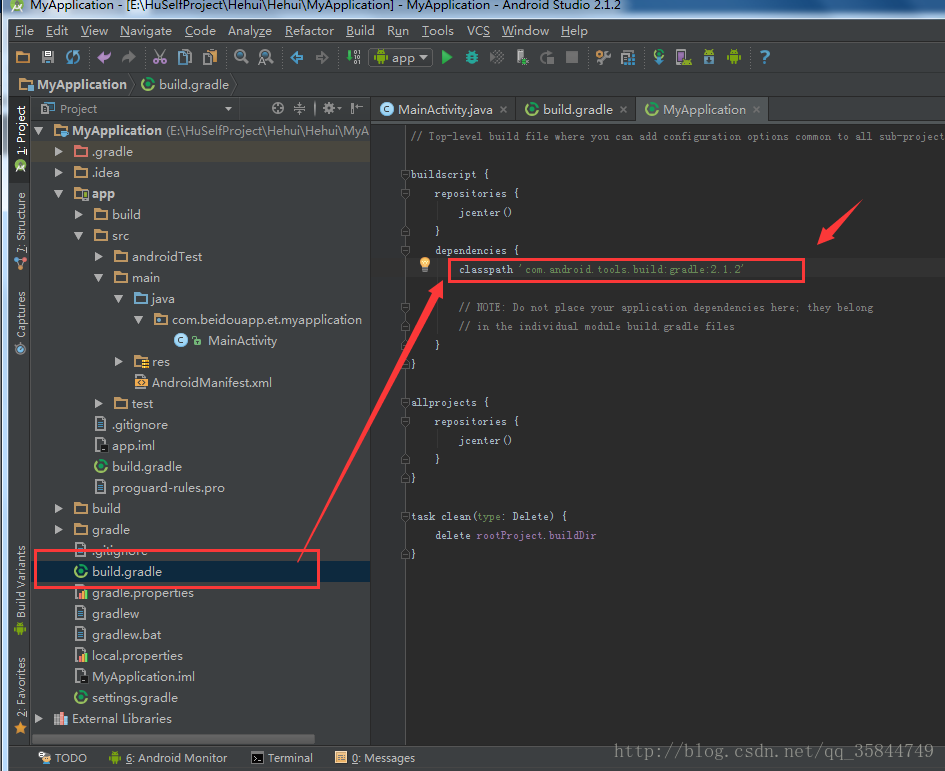Click the Open folder toolbar icon
This screenshot has height=771, width=945.
pyautogui.click(x=23, y=57)
